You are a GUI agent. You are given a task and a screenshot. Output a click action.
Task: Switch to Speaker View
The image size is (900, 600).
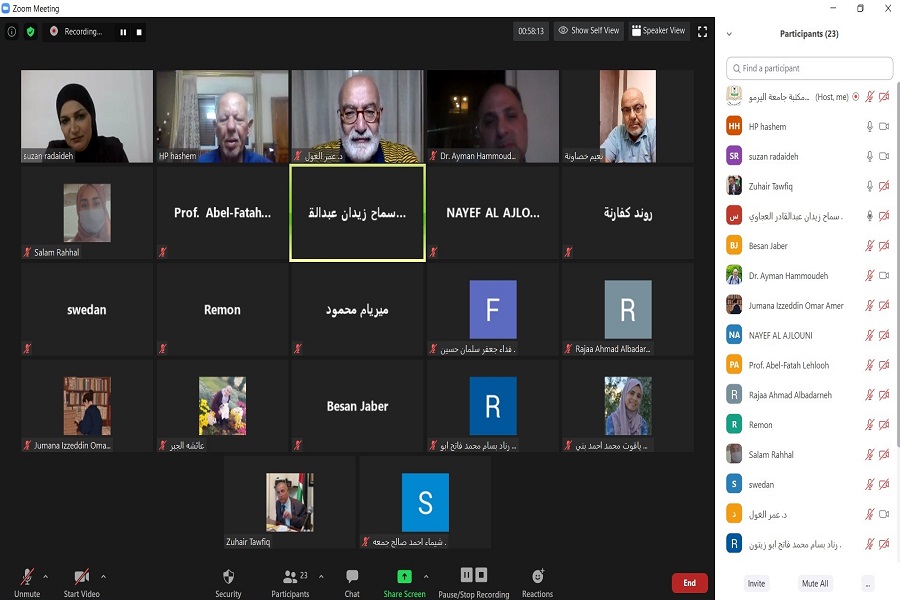[x=658, y=30]
